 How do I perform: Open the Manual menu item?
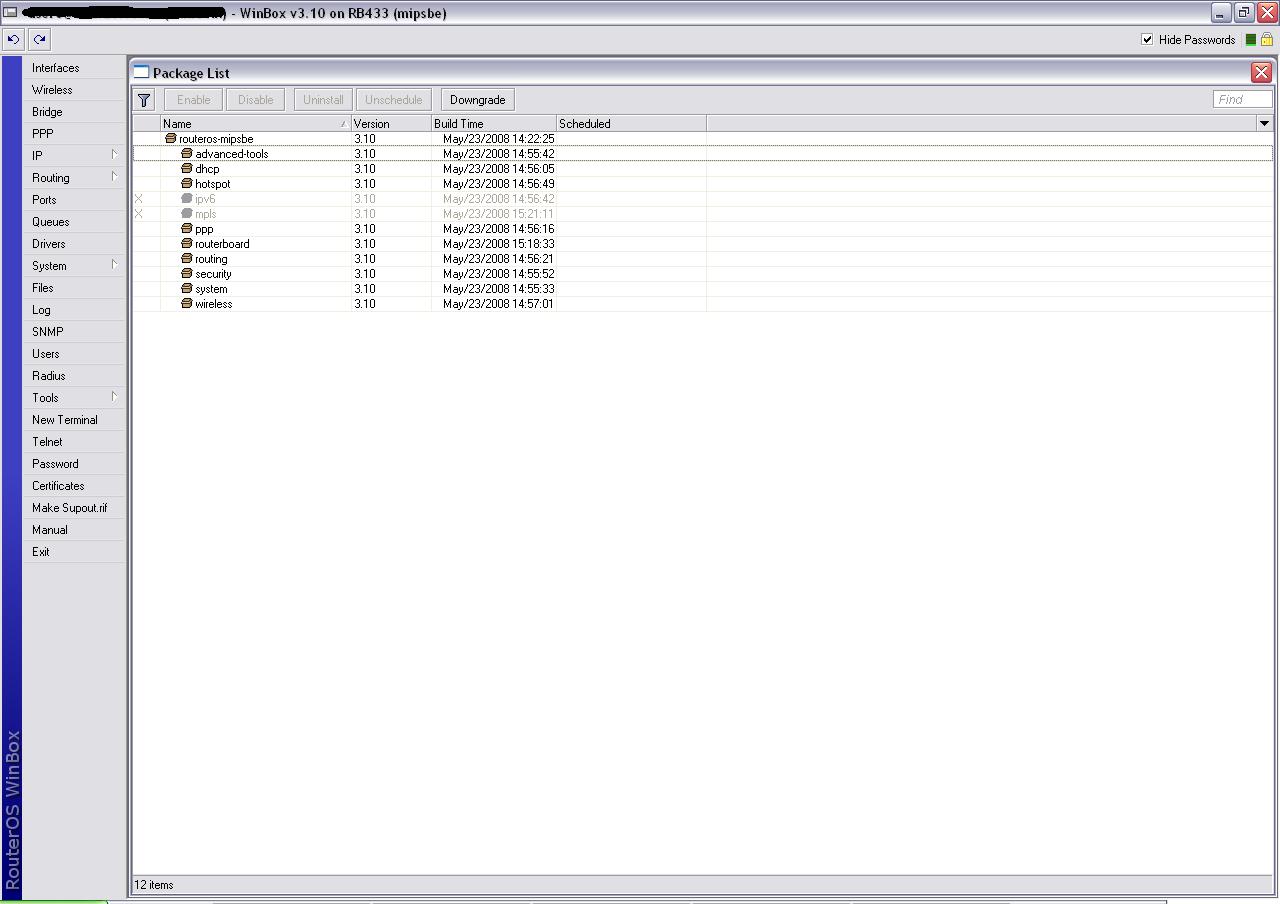click(x=74, y=530)
